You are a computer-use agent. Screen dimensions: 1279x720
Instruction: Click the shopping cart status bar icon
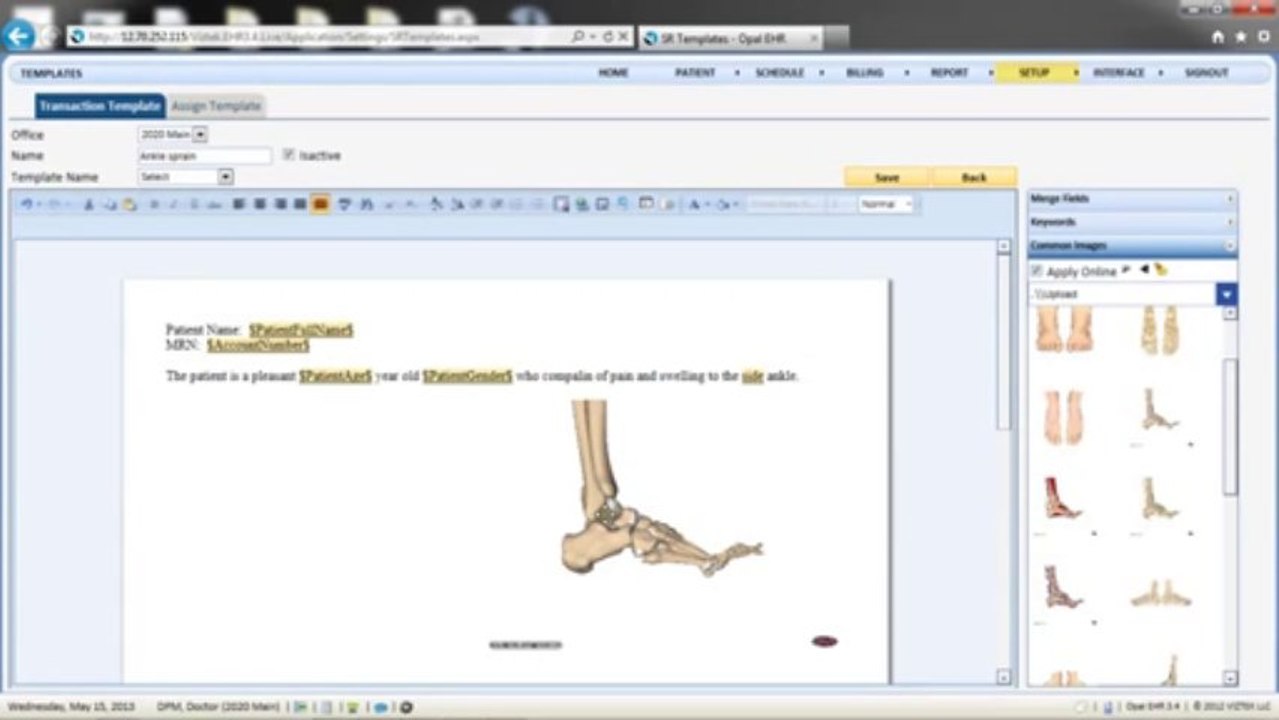(x=352, y=707)
